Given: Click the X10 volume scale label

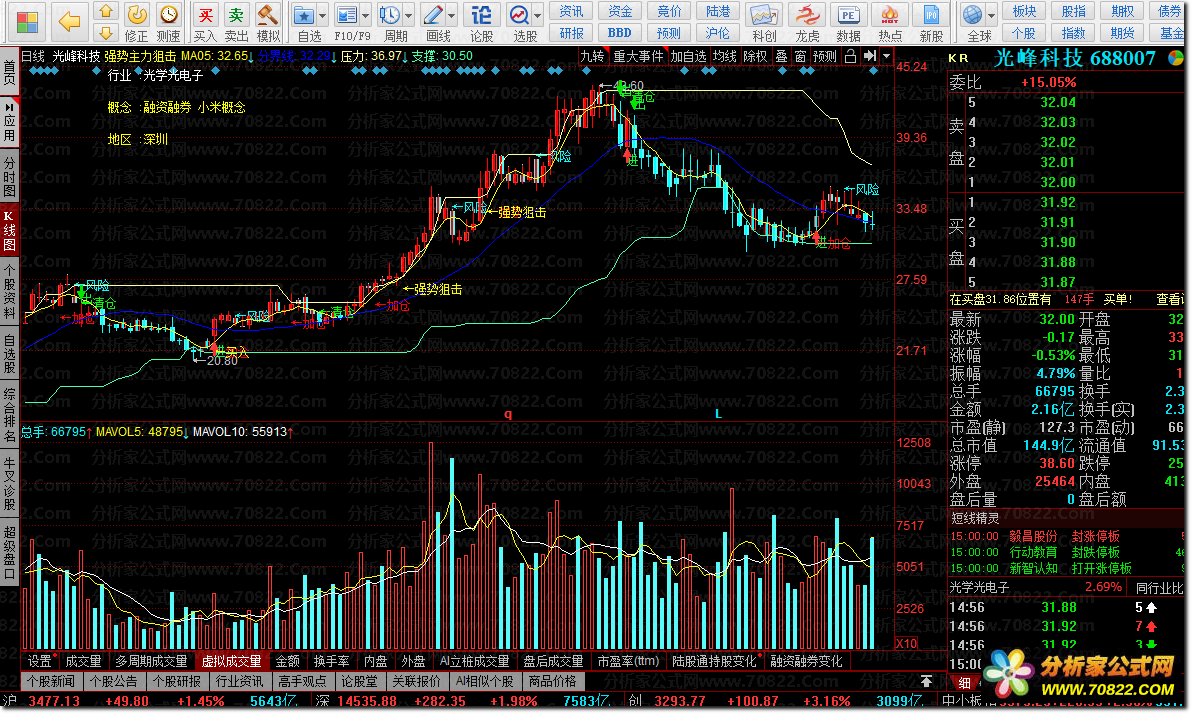Looking at the screenshot, I should (x=906, y=643).
